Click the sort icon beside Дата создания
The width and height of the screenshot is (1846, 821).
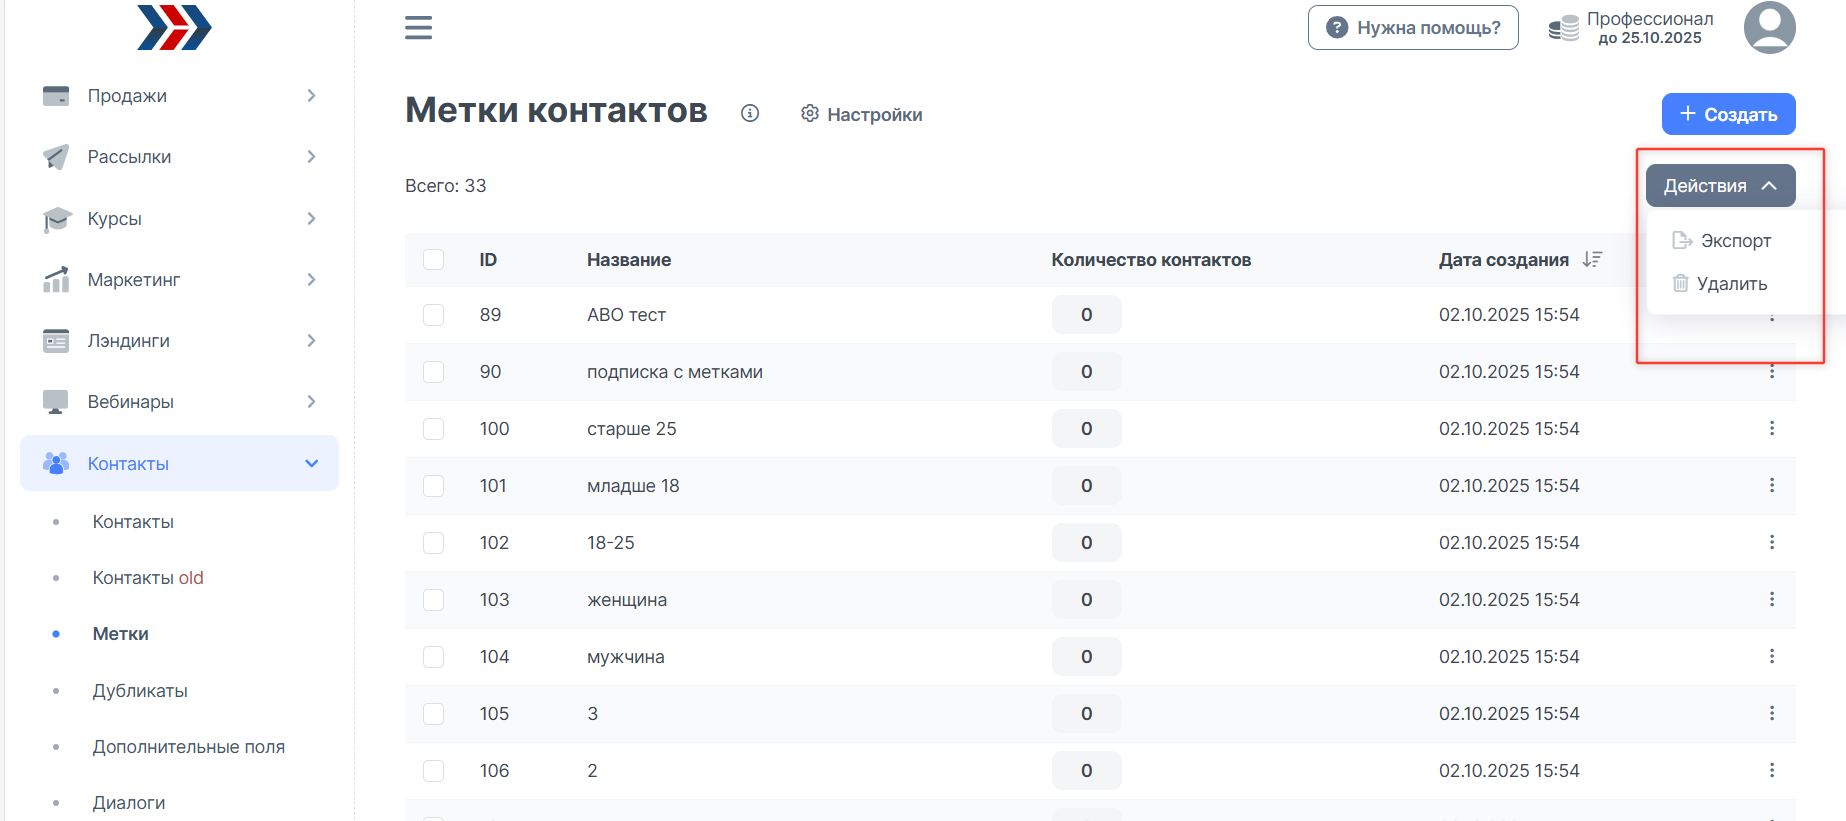tap(1592, 260)
